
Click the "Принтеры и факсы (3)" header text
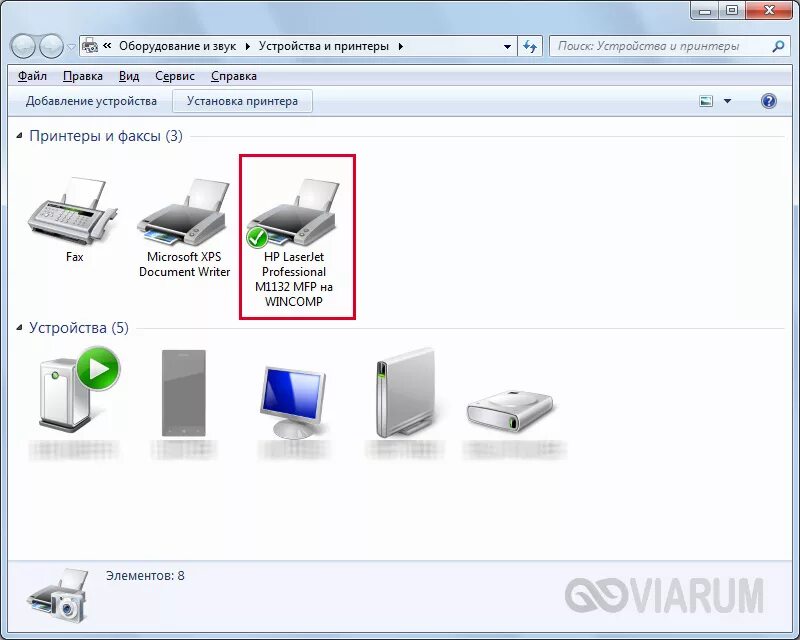pyautogui.click(x=106, y=136)
